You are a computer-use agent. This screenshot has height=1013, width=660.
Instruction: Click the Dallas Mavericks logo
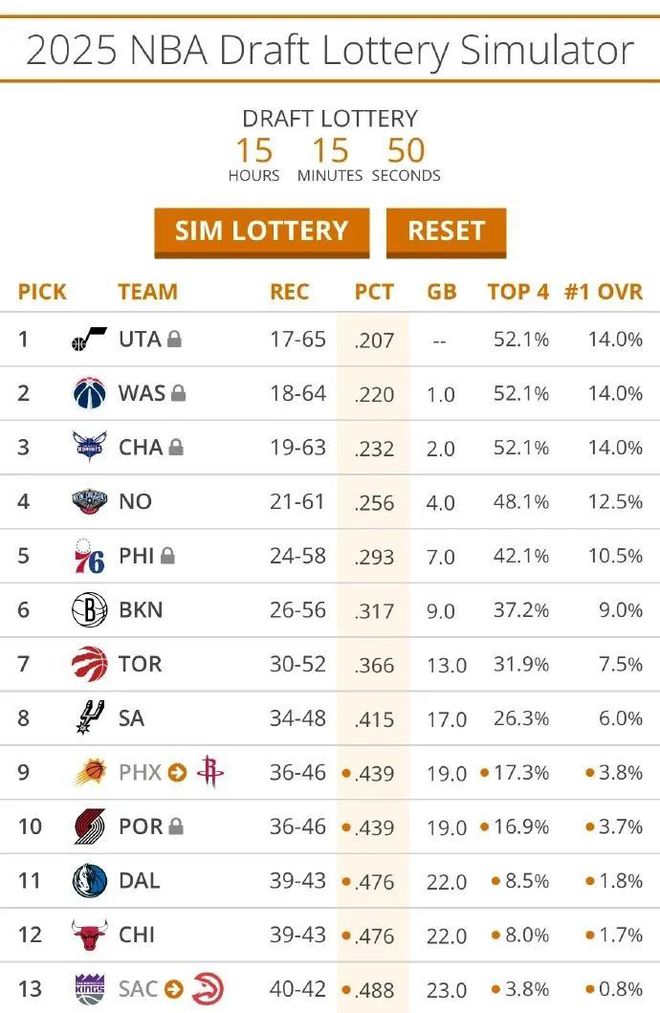click(x=89, y=881)
